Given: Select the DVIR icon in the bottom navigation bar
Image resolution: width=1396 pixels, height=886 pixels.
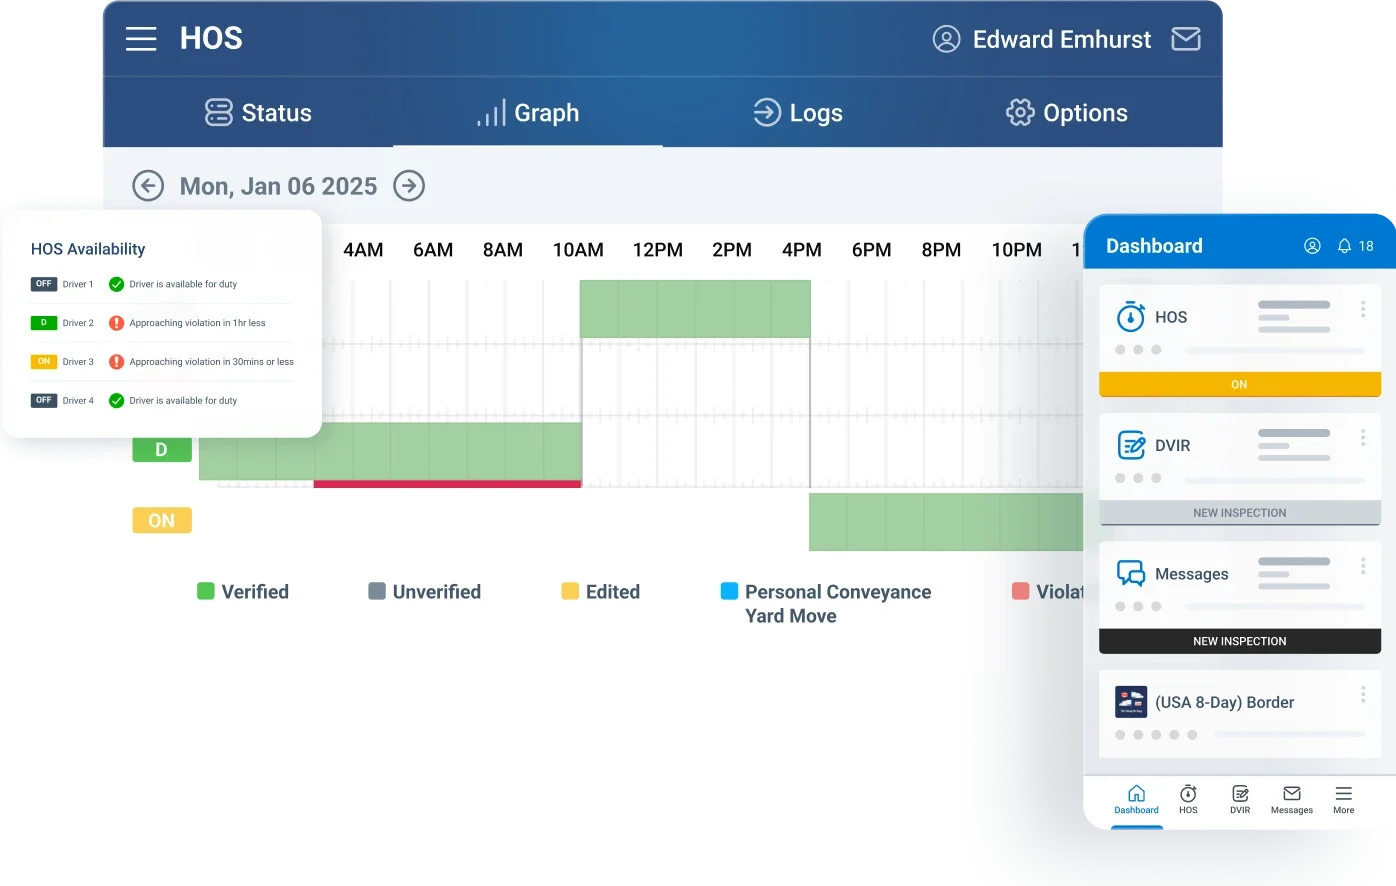Looking at the screenshot, I should tap(1239, 799).
